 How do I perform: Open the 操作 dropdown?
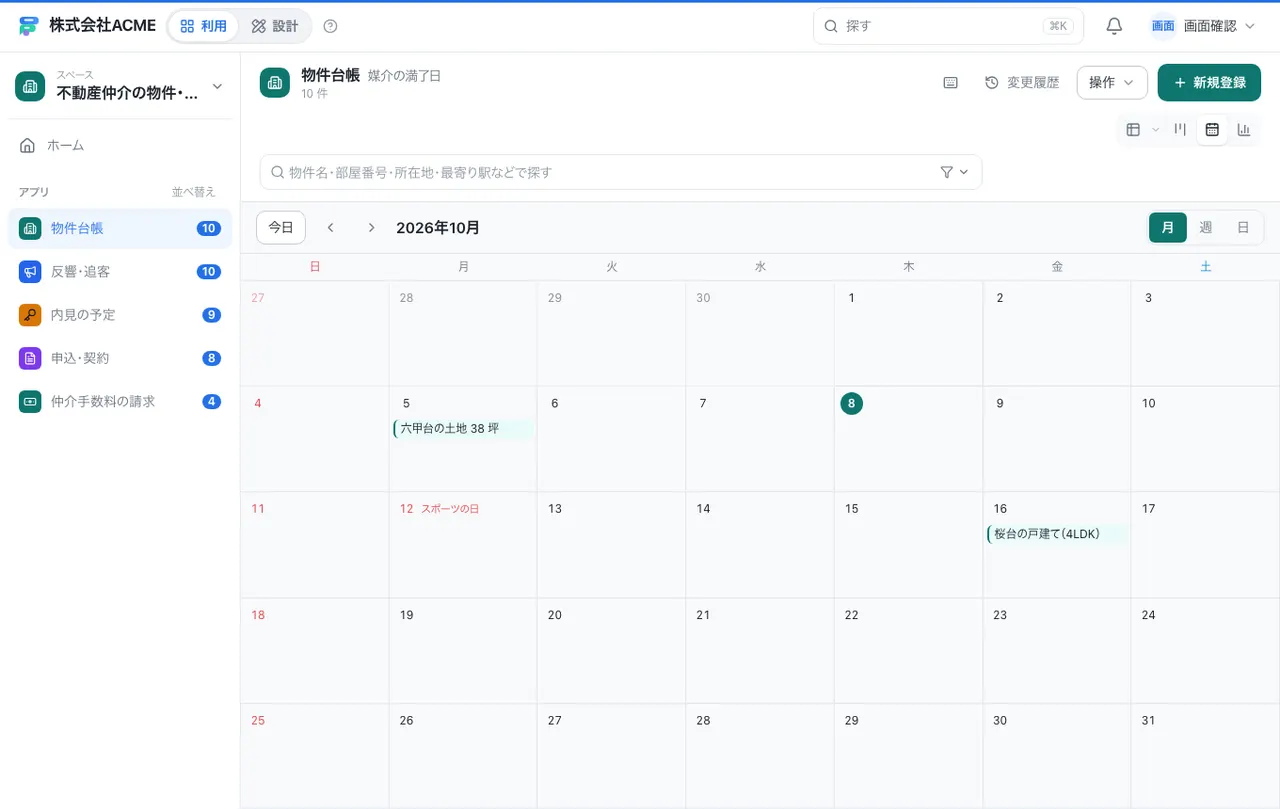(x=1112, y=83)
